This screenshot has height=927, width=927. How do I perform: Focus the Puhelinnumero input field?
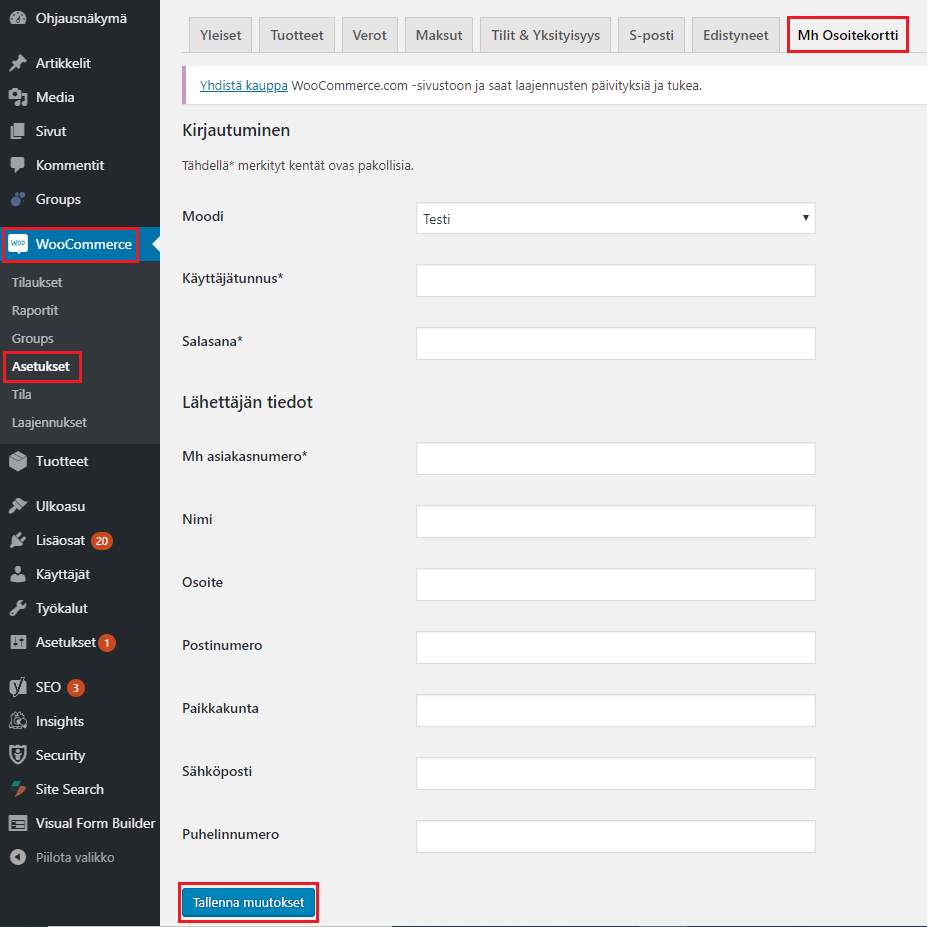point(615,837)
